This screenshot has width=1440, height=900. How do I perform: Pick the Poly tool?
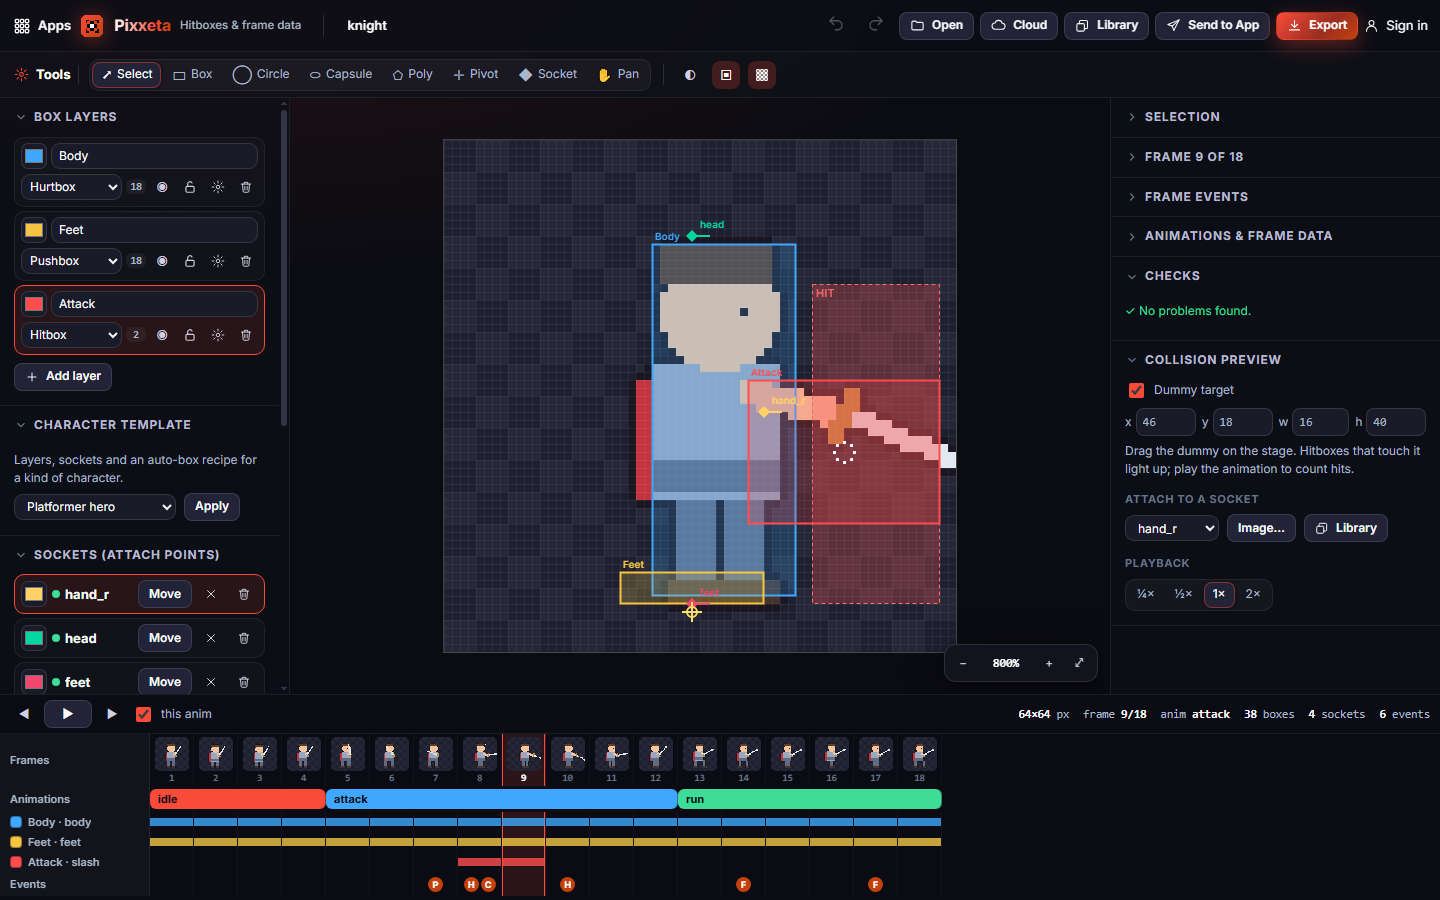coord(413,75)
